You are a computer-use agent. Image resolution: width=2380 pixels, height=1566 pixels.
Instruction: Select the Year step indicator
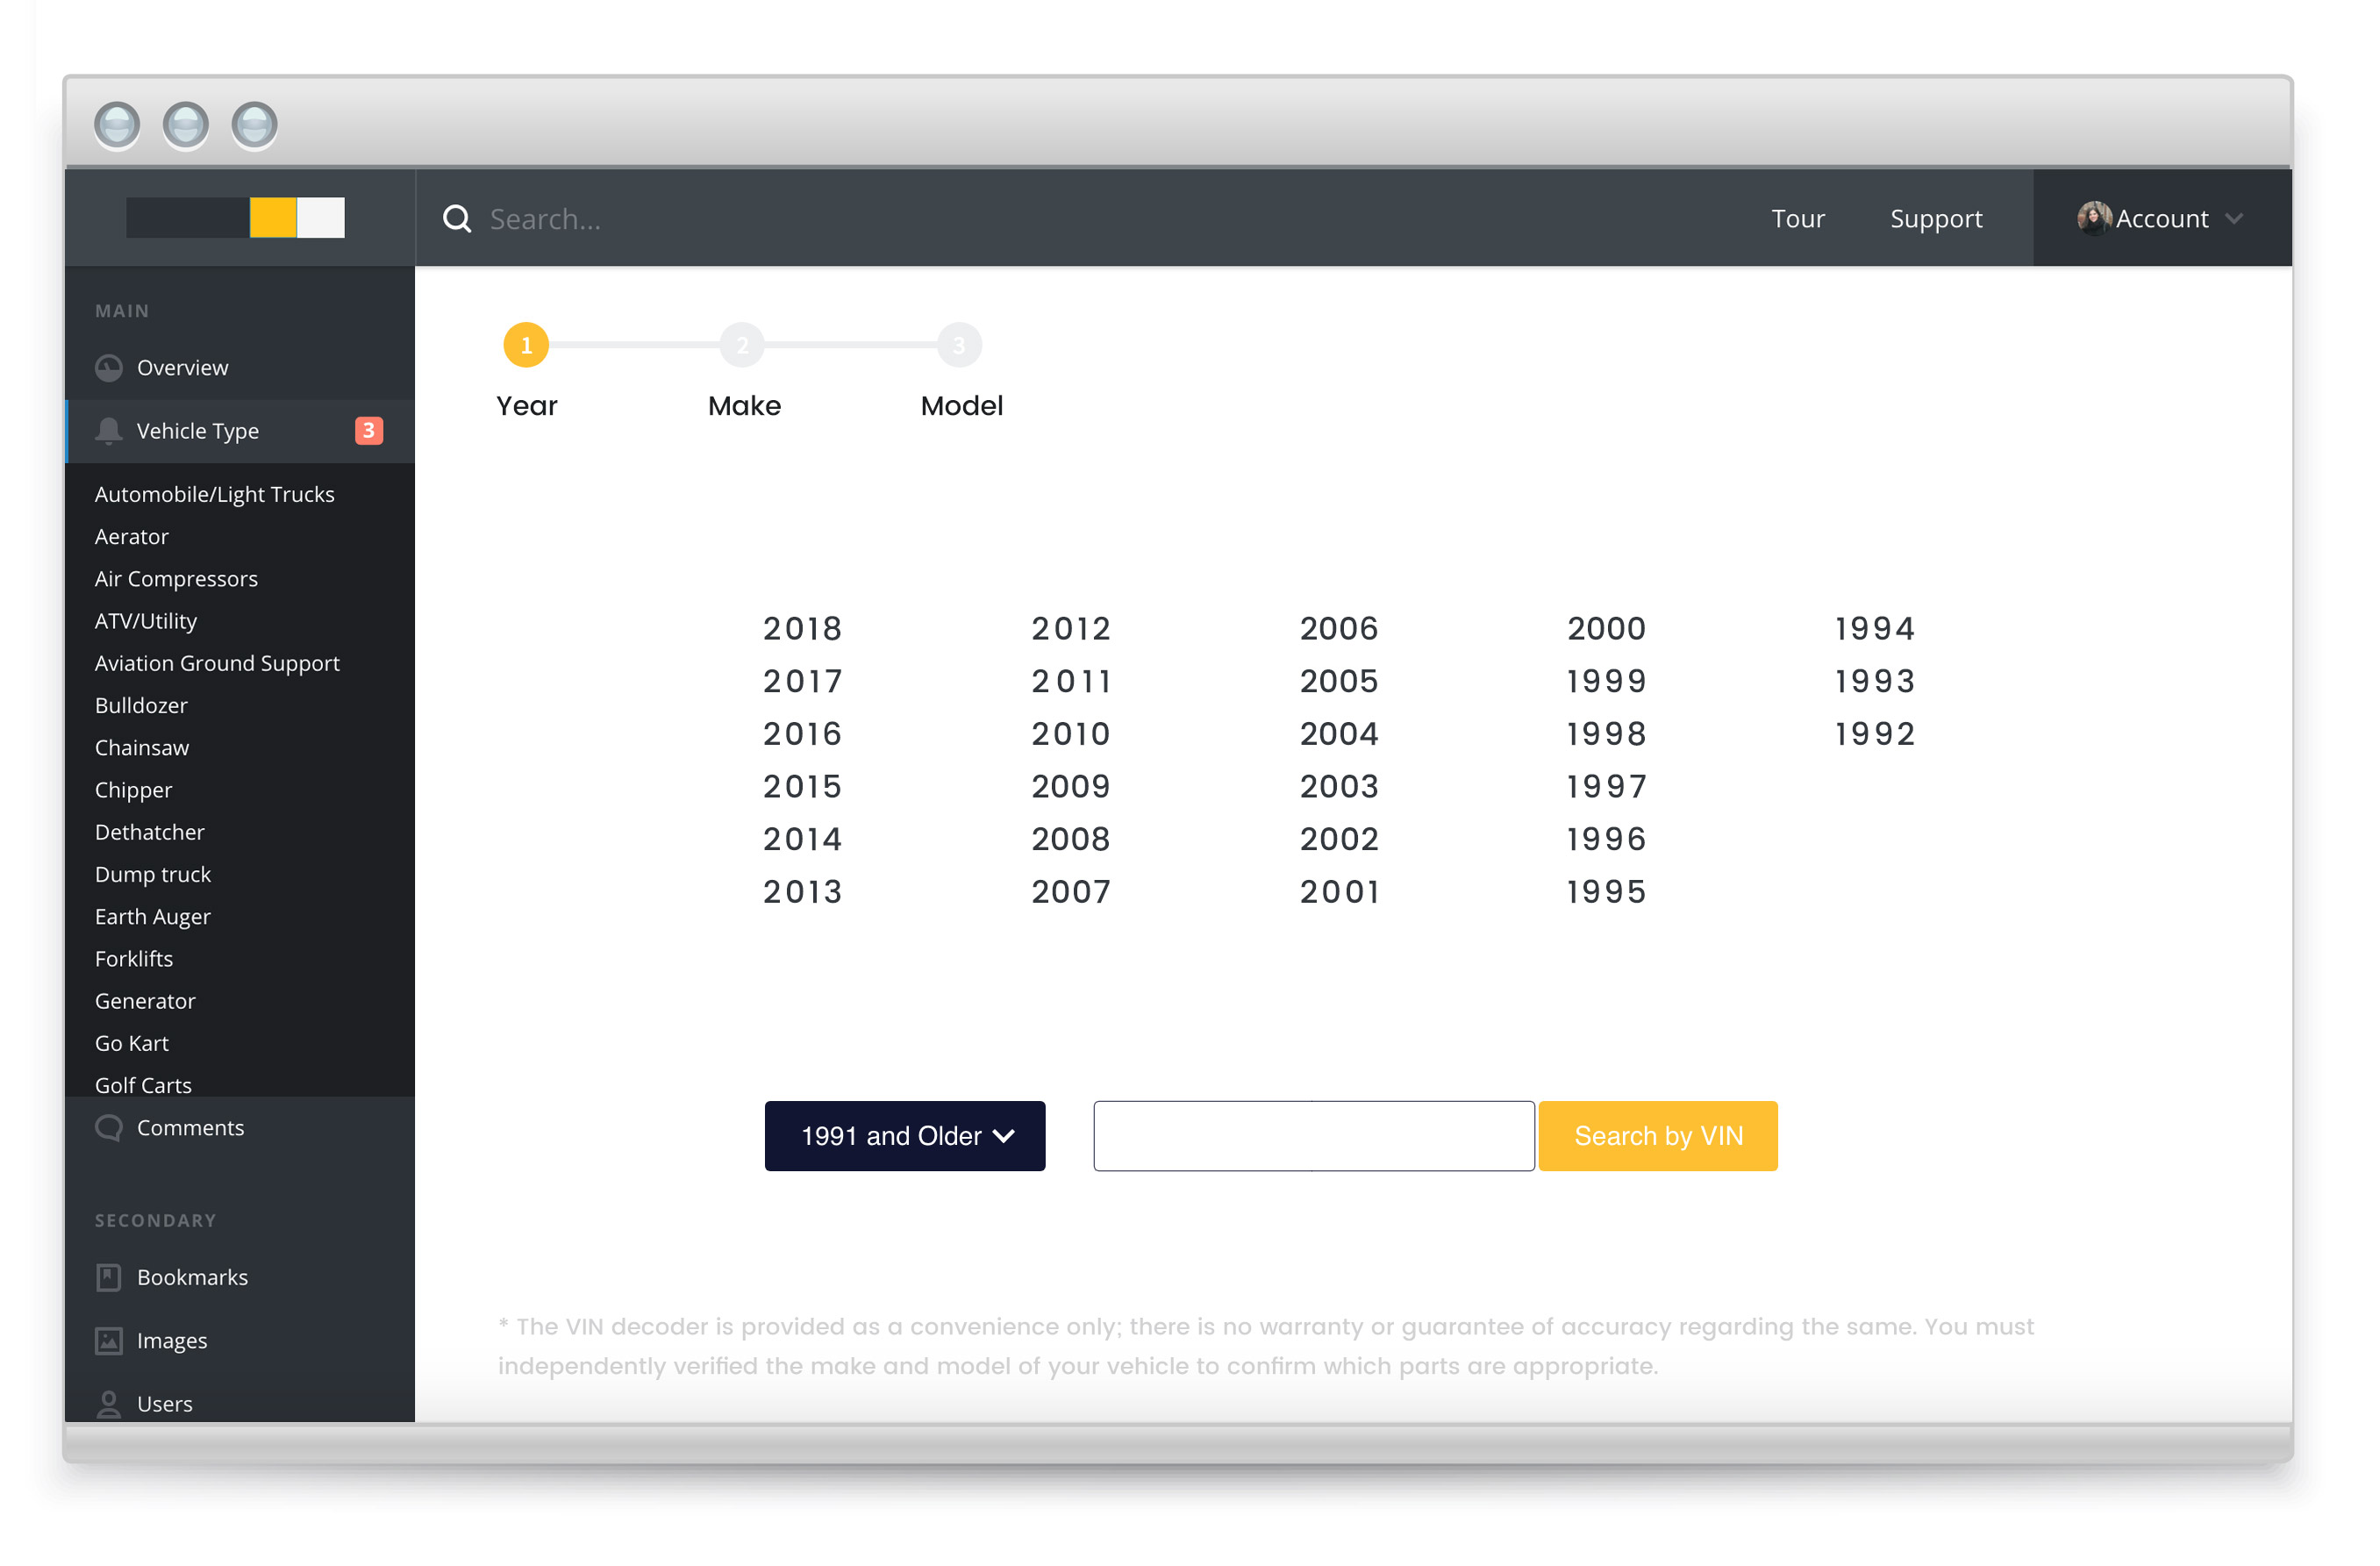click(525, 344)
